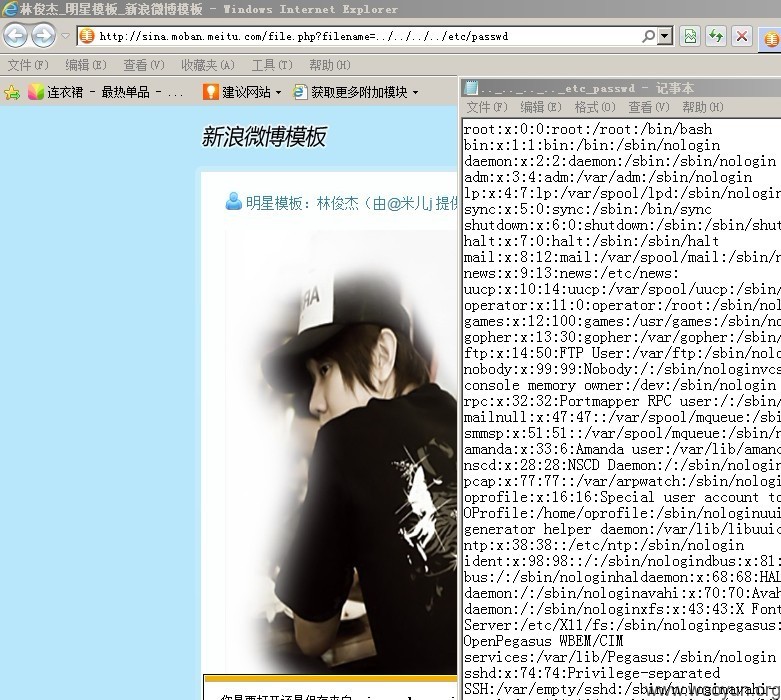Click the sshd:x:74:74 line in Notepad
Screen dimensions: 781x700
592,673
